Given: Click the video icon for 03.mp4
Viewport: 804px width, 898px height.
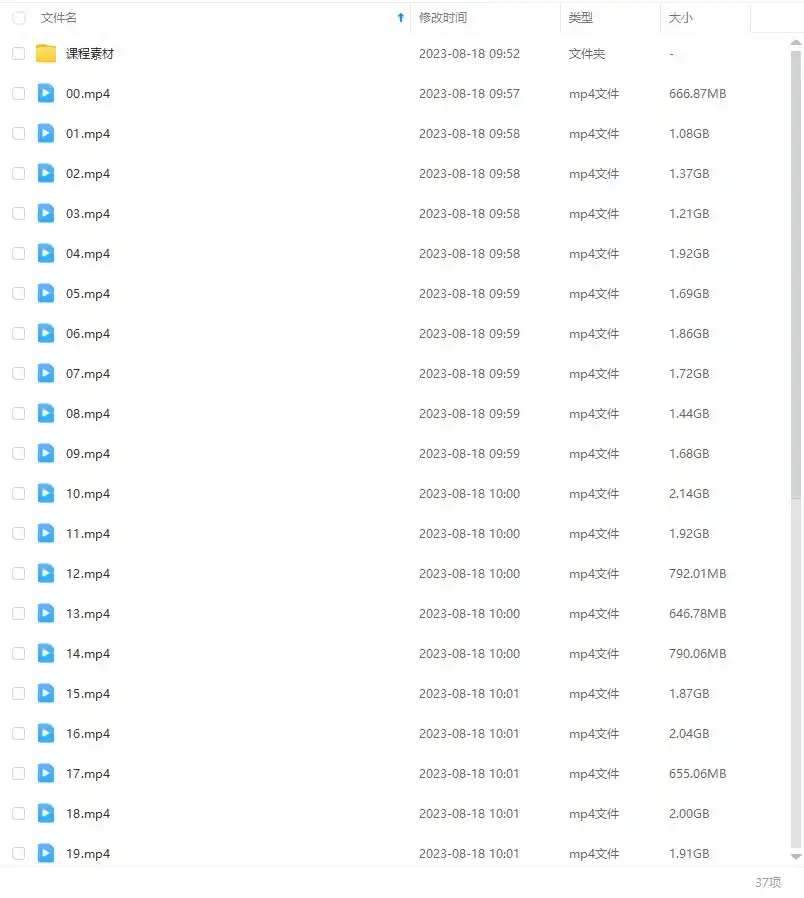Looking at the screenshot, I should (46, 214).
